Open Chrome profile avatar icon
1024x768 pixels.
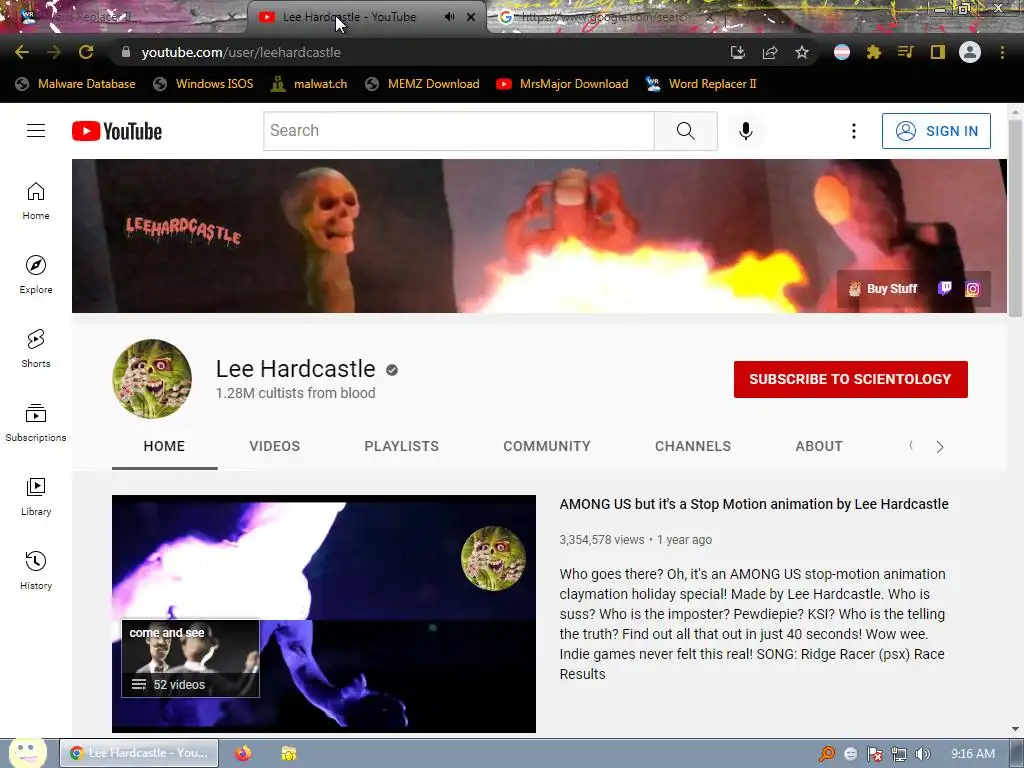click(x=970, y=52)
